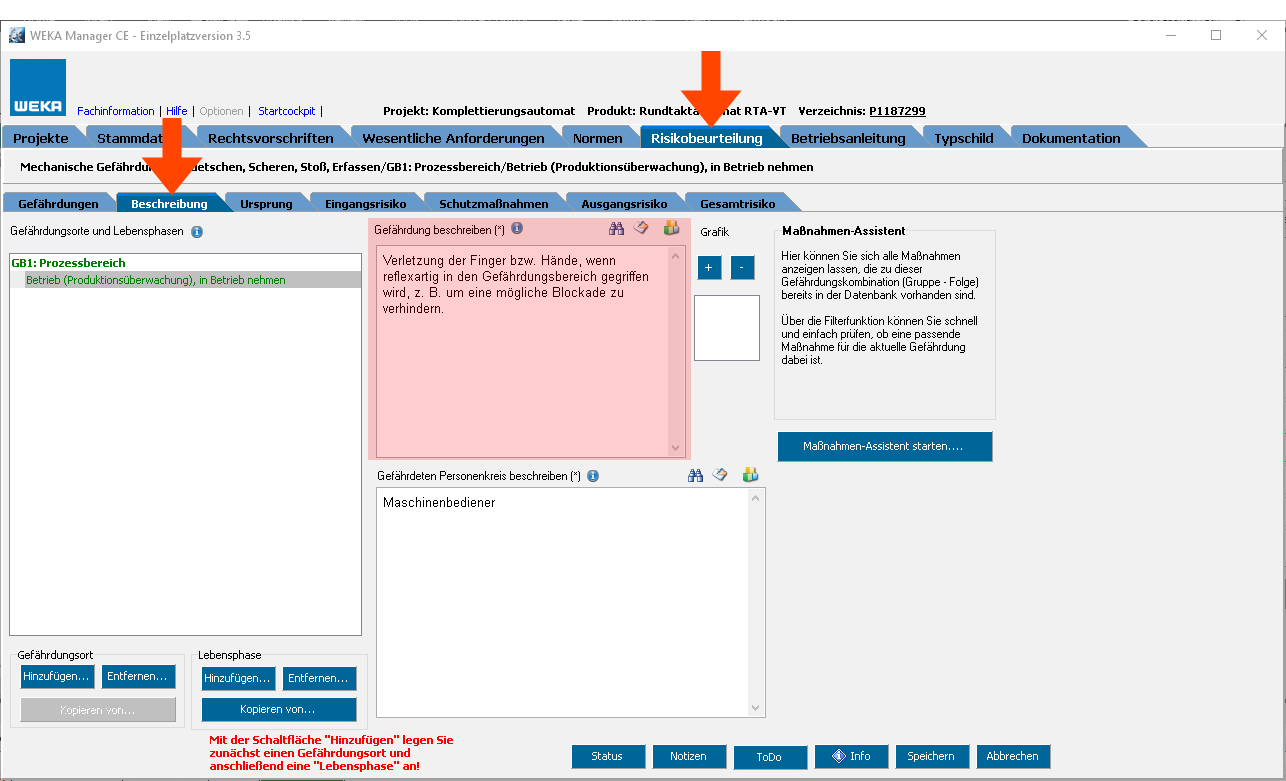Open info icon beside Gefährdungsorte und Lebensphasen
The image size is (1286, 781).
click(197, 232)
